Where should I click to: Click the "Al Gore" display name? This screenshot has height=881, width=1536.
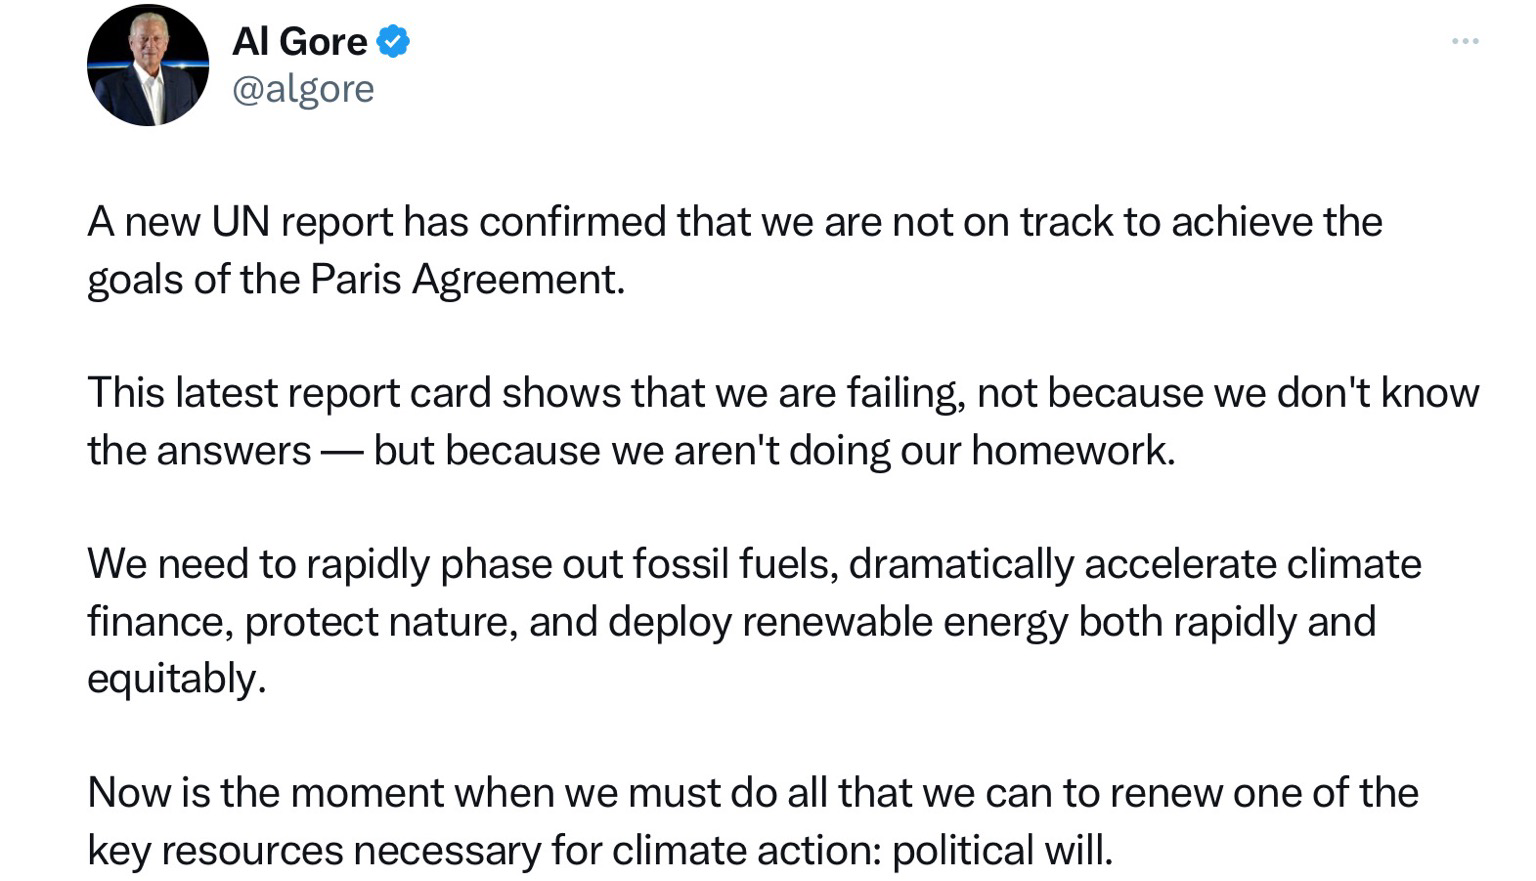tap(299, 41)
